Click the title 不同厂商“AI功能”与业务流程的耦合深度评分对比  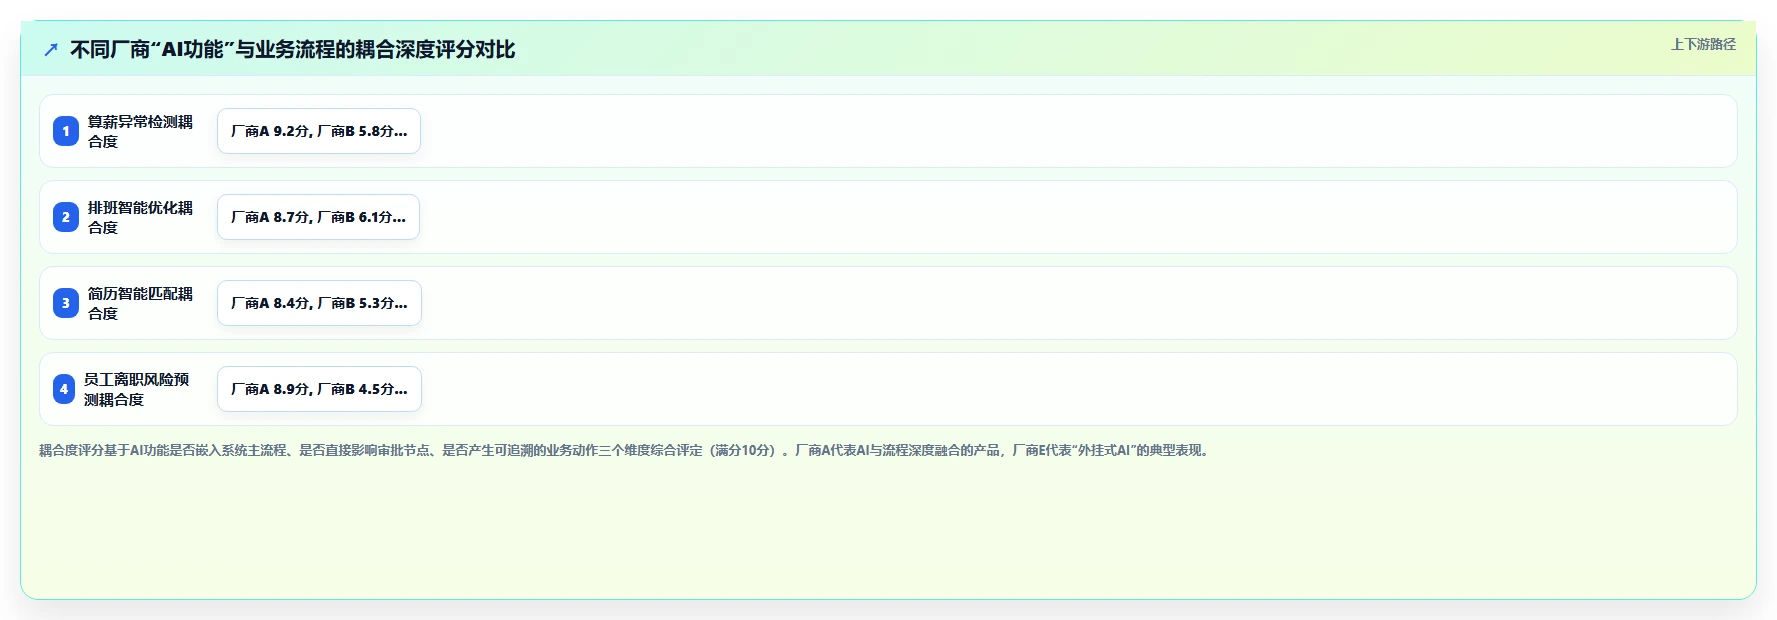(293, 49)
